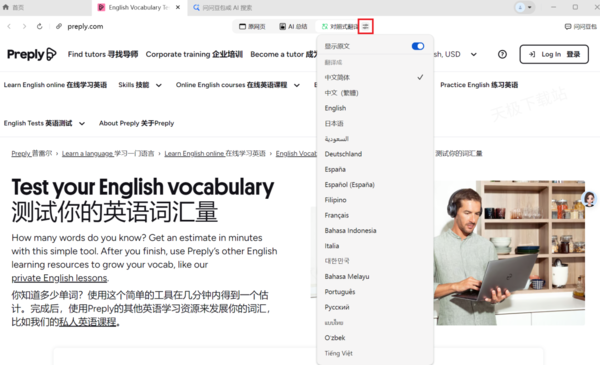Select bilingual translation mode
Image resolution: width=600 pixels, height=365 pixels.
click(x=339, y=26)
